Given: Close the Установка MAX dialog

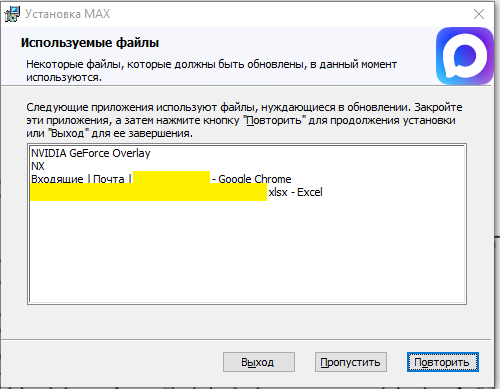Looking at the screenshot, I should (x=479, y=14).
